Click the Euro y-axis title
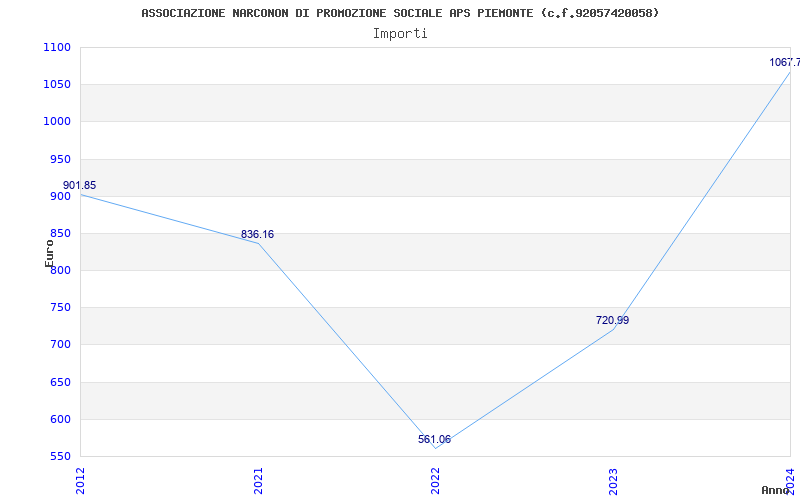The image size is (800, 500). pos(49,253)
